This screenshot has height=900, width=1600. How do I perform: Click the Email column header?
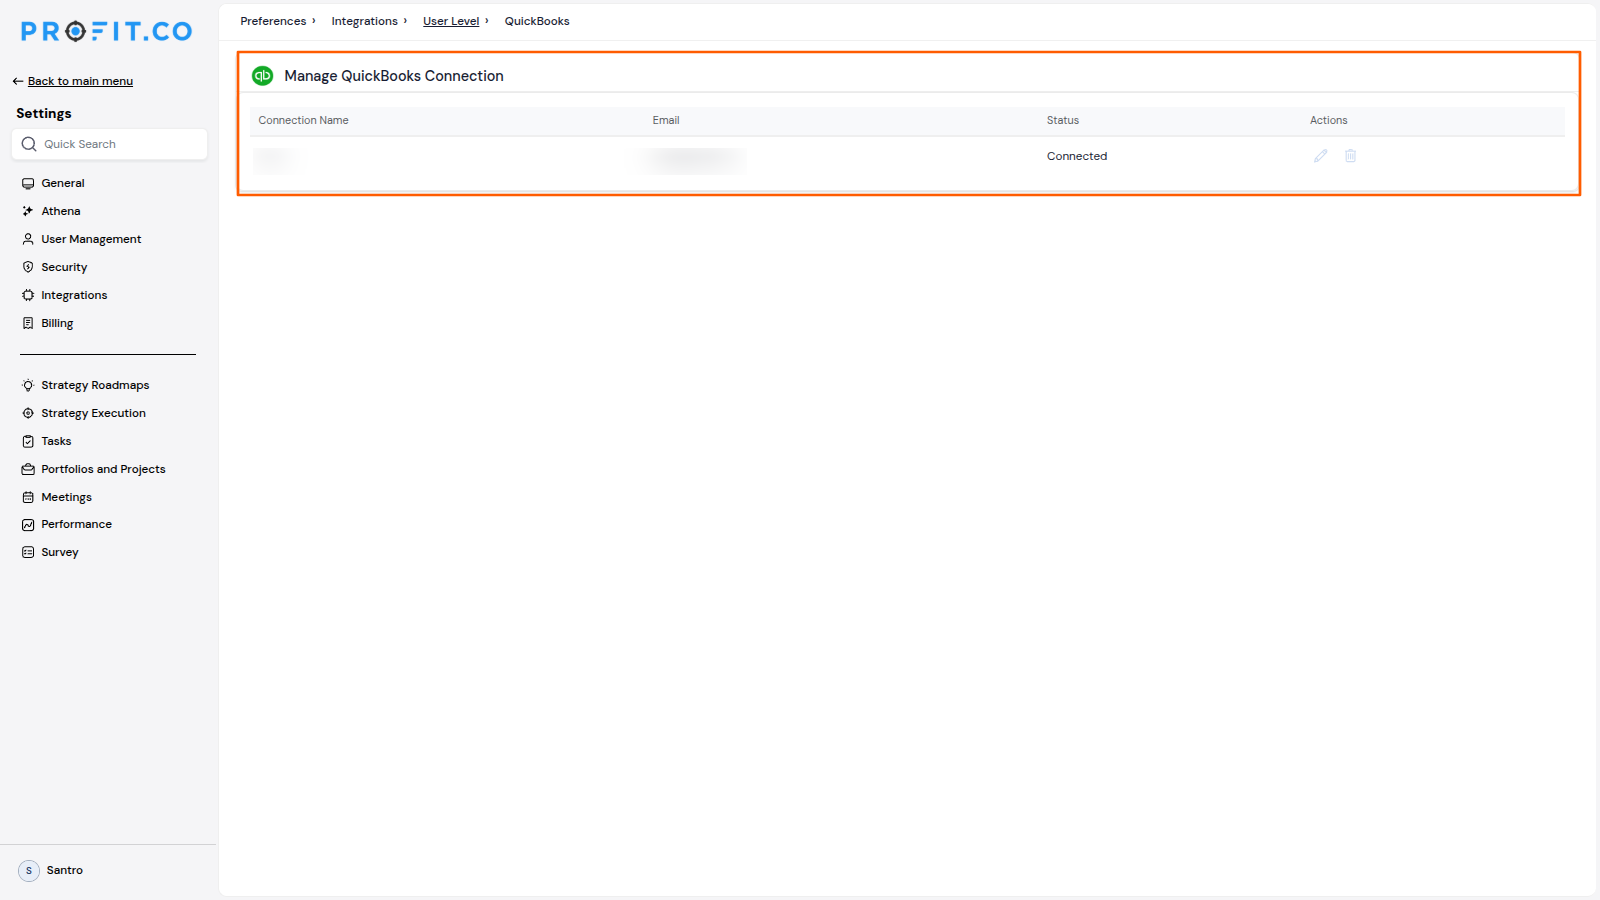pos(666,120)
